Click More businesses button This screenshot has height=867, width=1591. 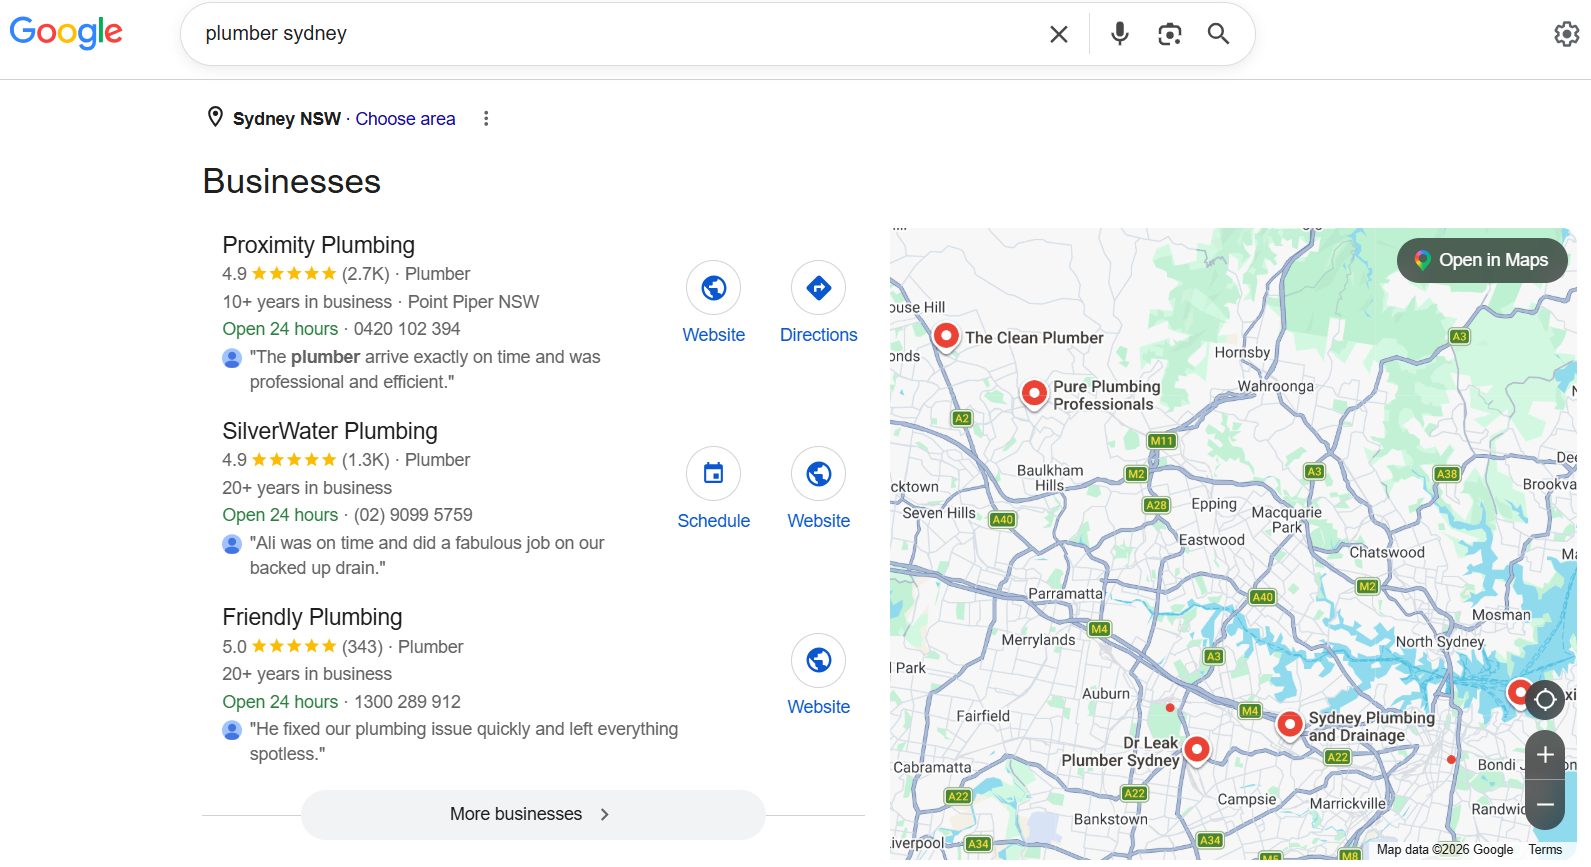pyautogui.click(x=533, y=814)
